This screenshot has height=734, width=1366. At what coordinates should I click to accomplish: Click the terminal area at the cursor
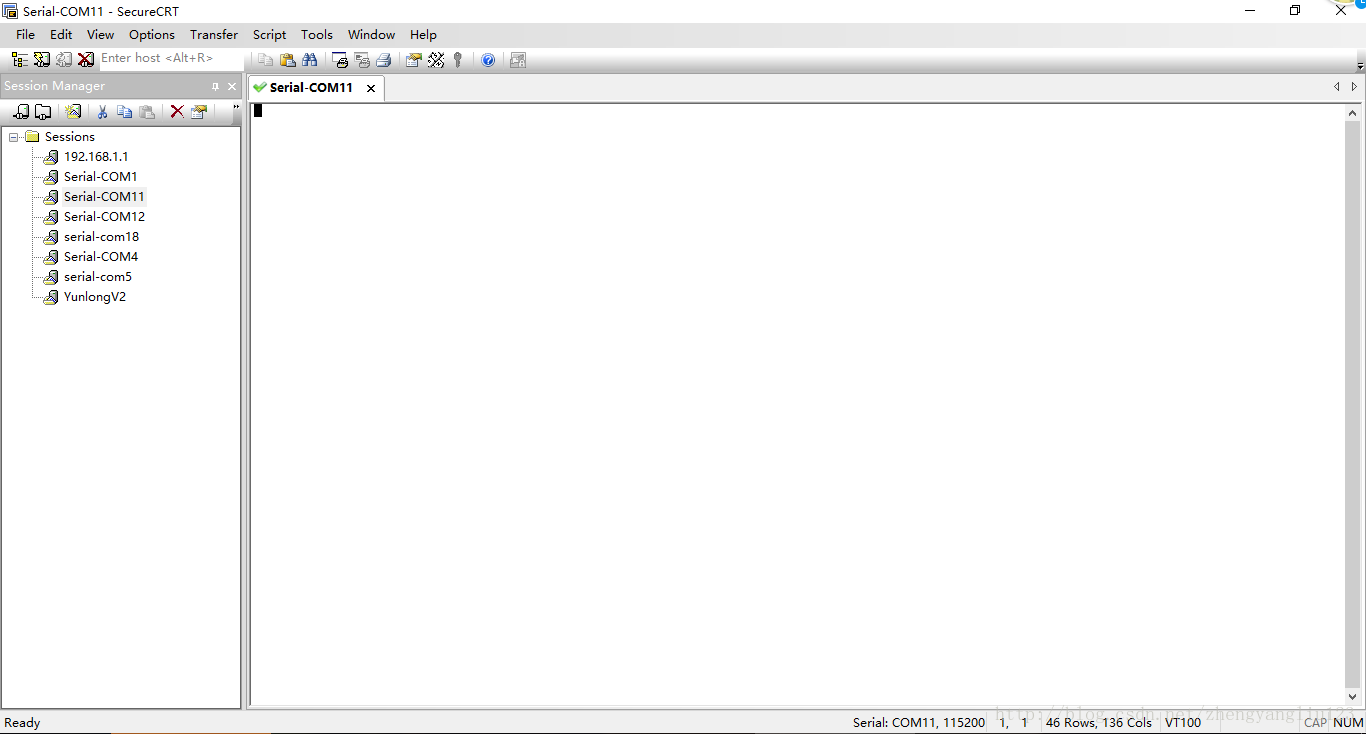click(258, 111)
